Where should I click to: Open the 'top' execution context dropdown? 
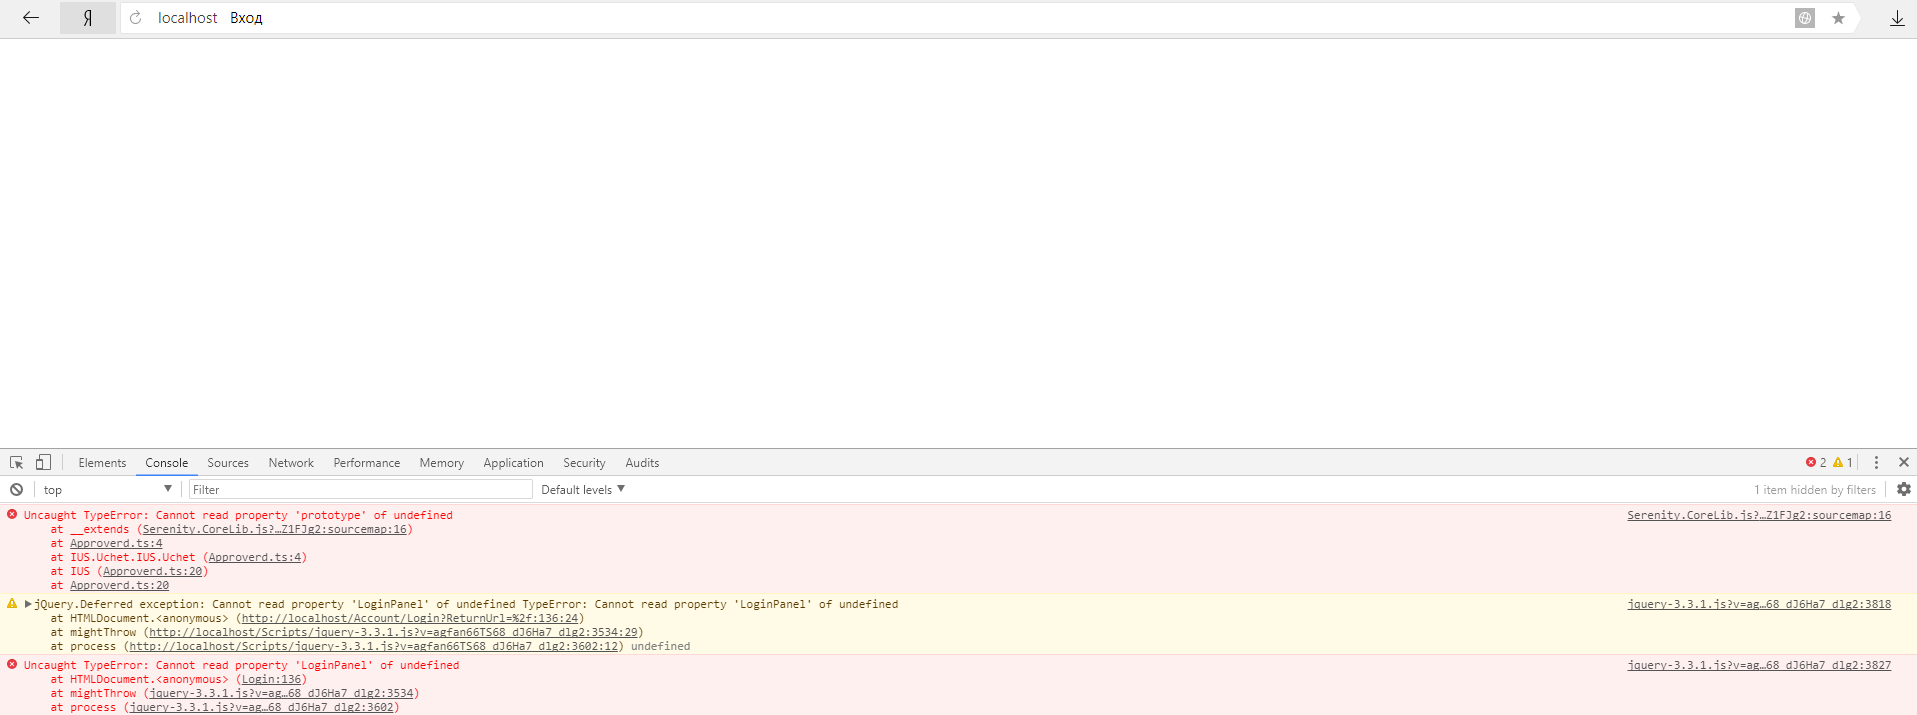(x=108, y=490)
